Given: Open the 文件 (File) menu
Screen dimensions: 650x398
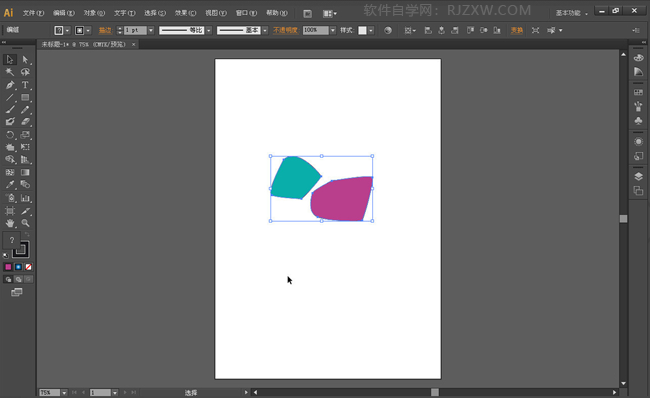Looking at the screenshot, I should (33, 13).
